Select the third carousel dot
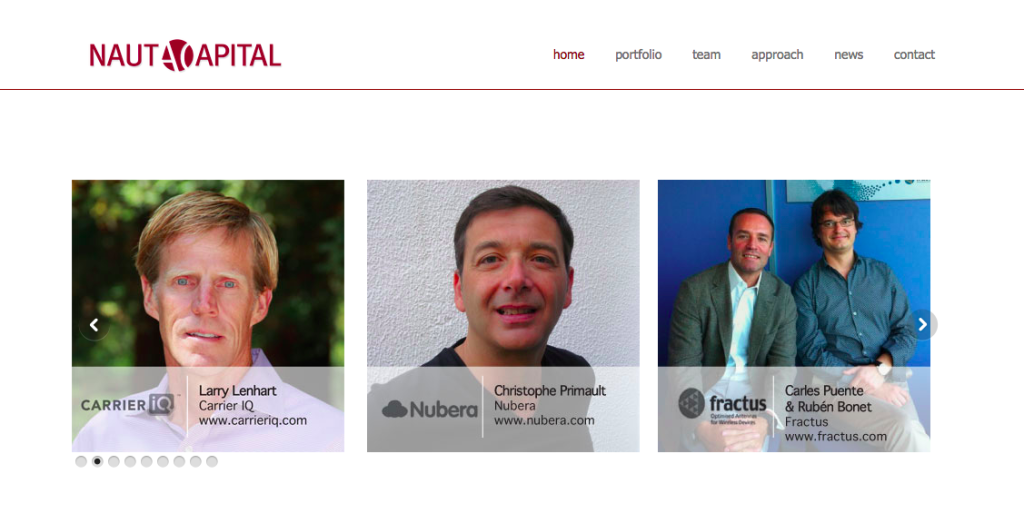 tap(114, 462)
